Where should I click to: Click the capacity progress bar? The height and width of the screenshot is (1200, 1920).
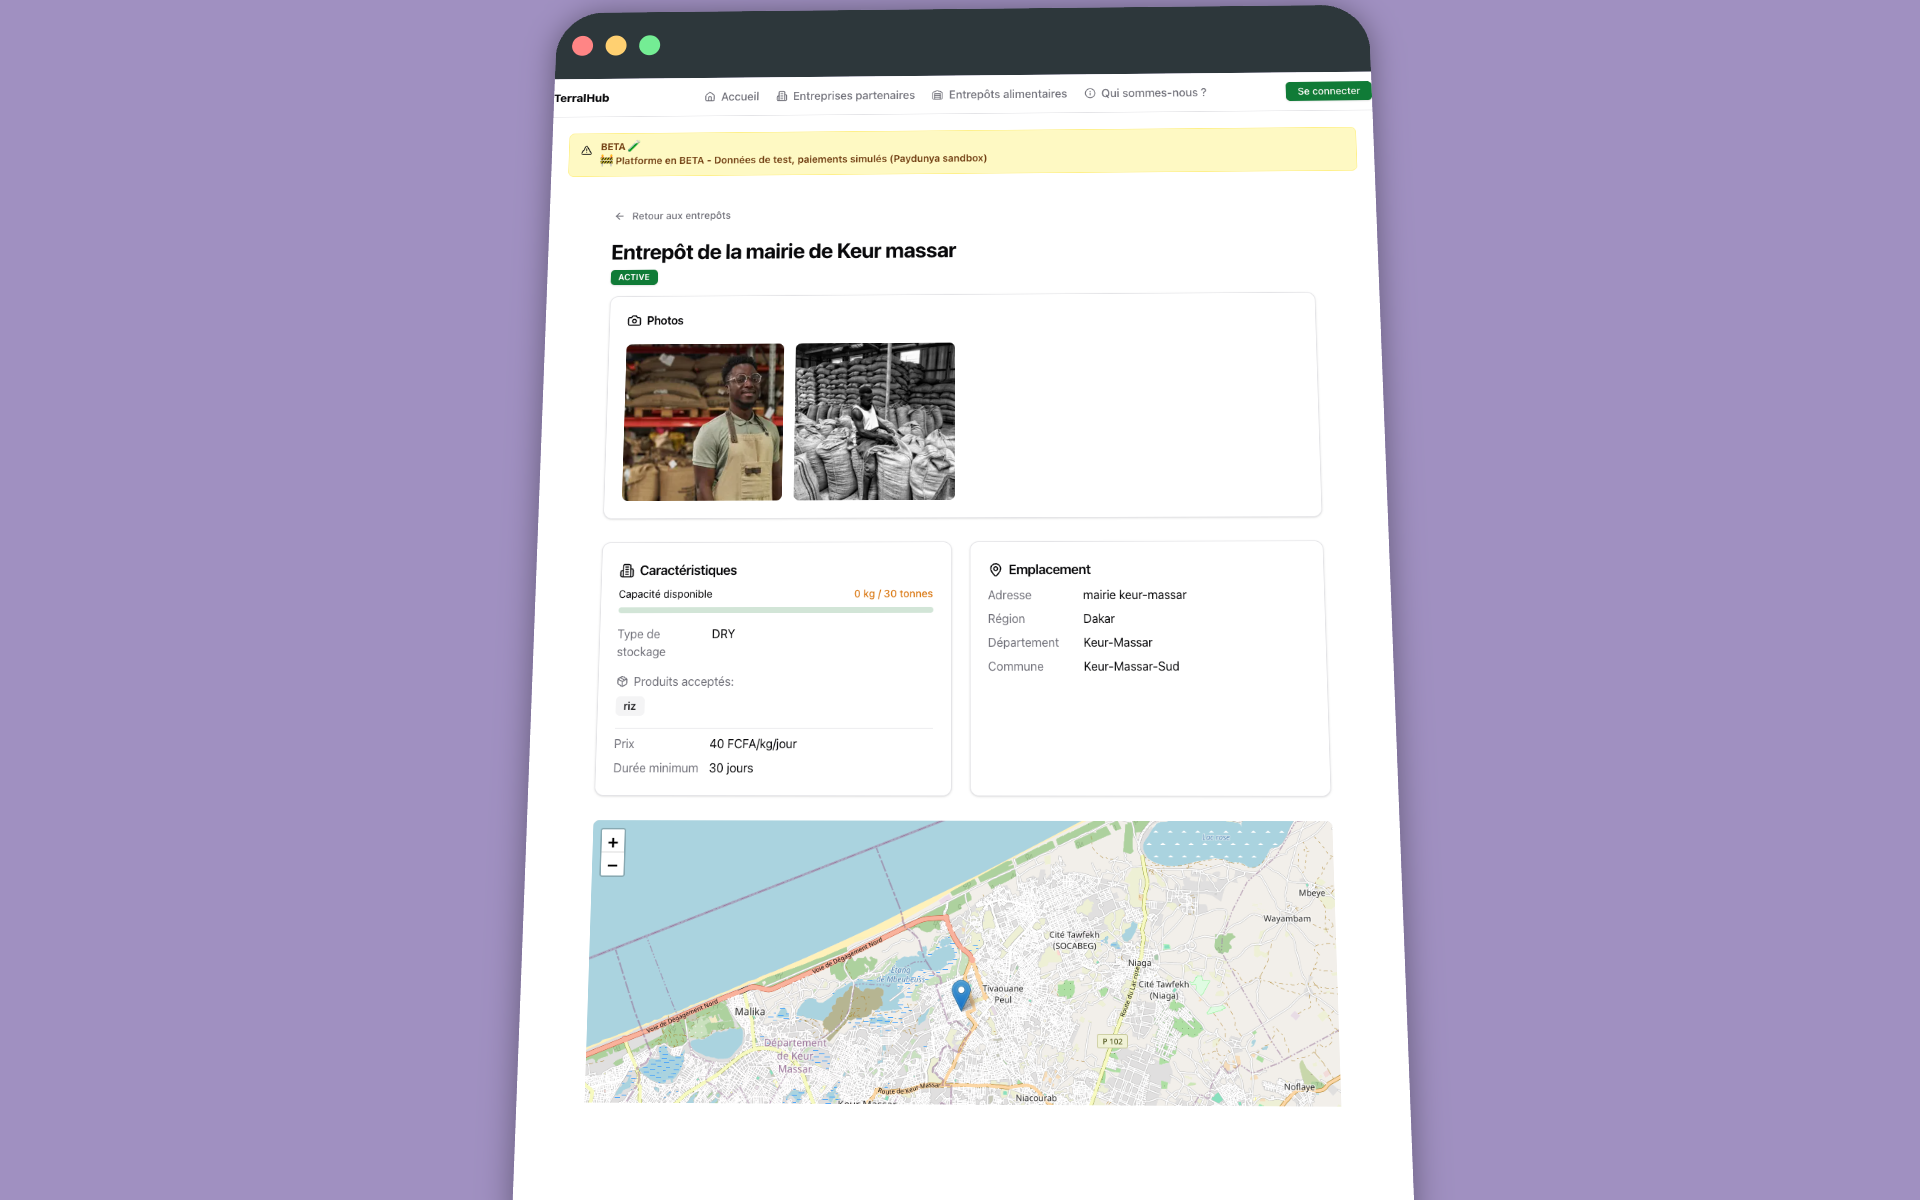pos(775,610)
